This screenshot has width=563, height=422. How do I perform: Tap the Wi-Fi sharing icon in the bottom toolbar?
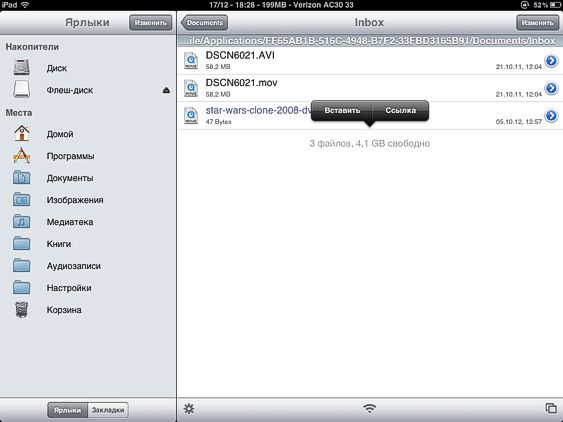pyautogui.click(x=369, y=408)
